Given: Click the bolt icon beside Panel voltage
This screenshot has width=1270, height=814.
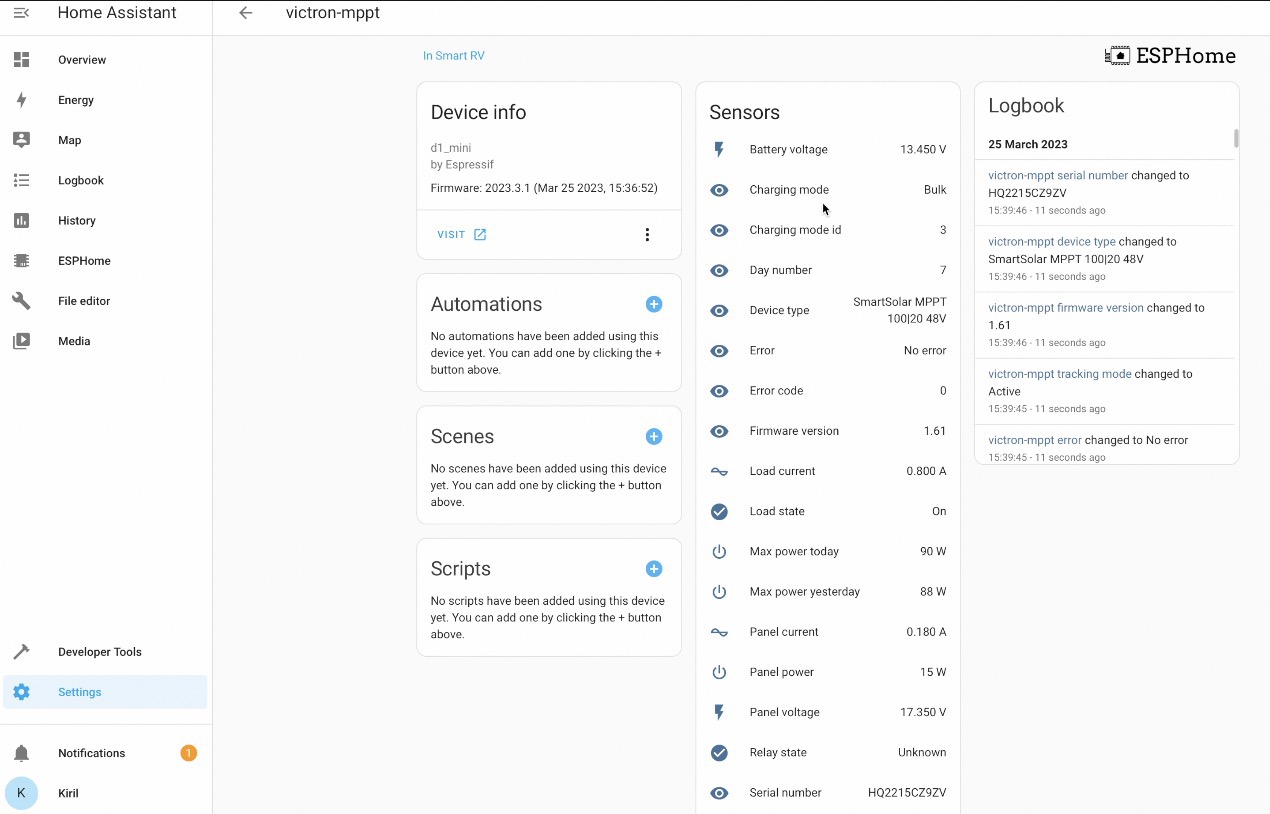Looking at the screenshot, I should tap(719, 712).
